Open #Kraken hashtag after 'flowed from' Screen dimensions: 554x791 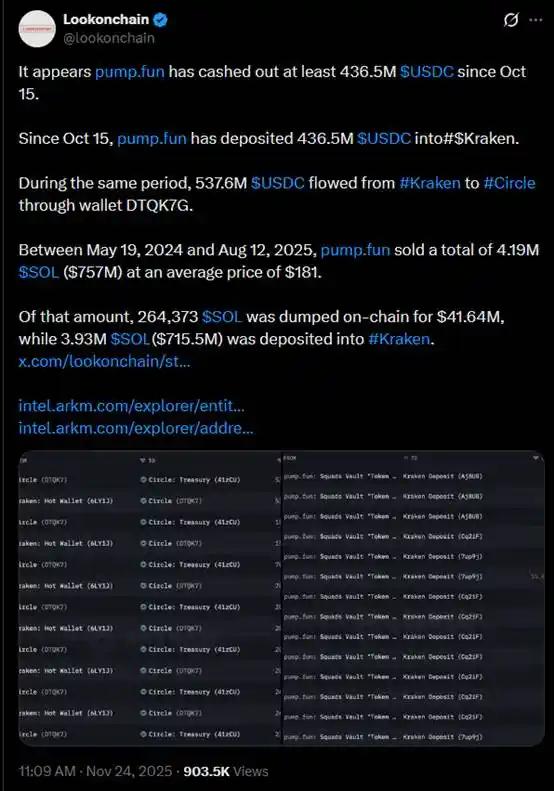click(430, 183)
